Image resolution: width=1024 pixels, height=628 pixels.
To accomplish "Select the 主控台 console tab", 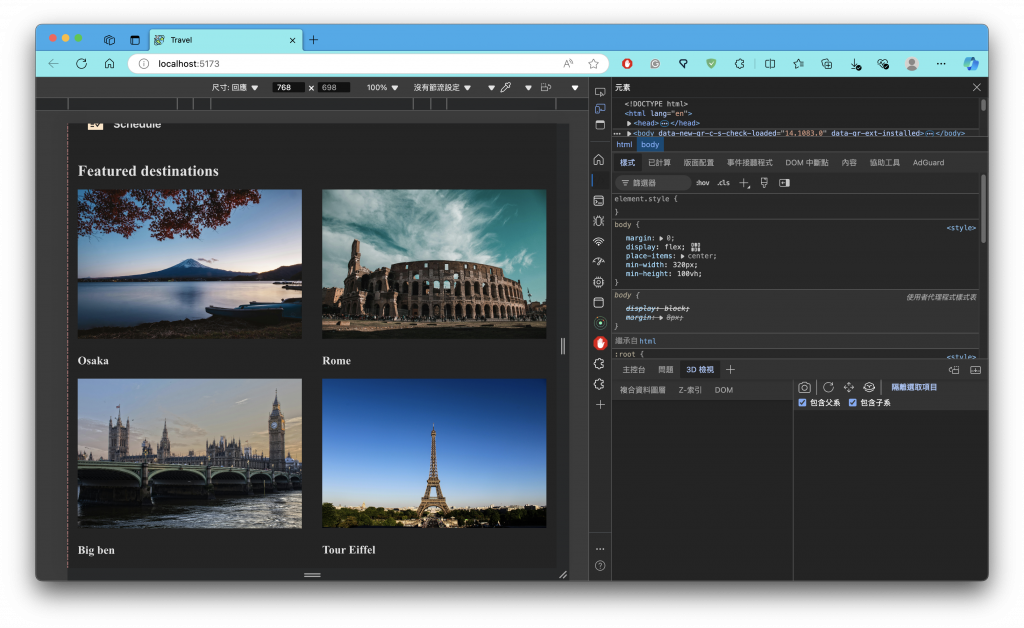I will click(633, 370).
